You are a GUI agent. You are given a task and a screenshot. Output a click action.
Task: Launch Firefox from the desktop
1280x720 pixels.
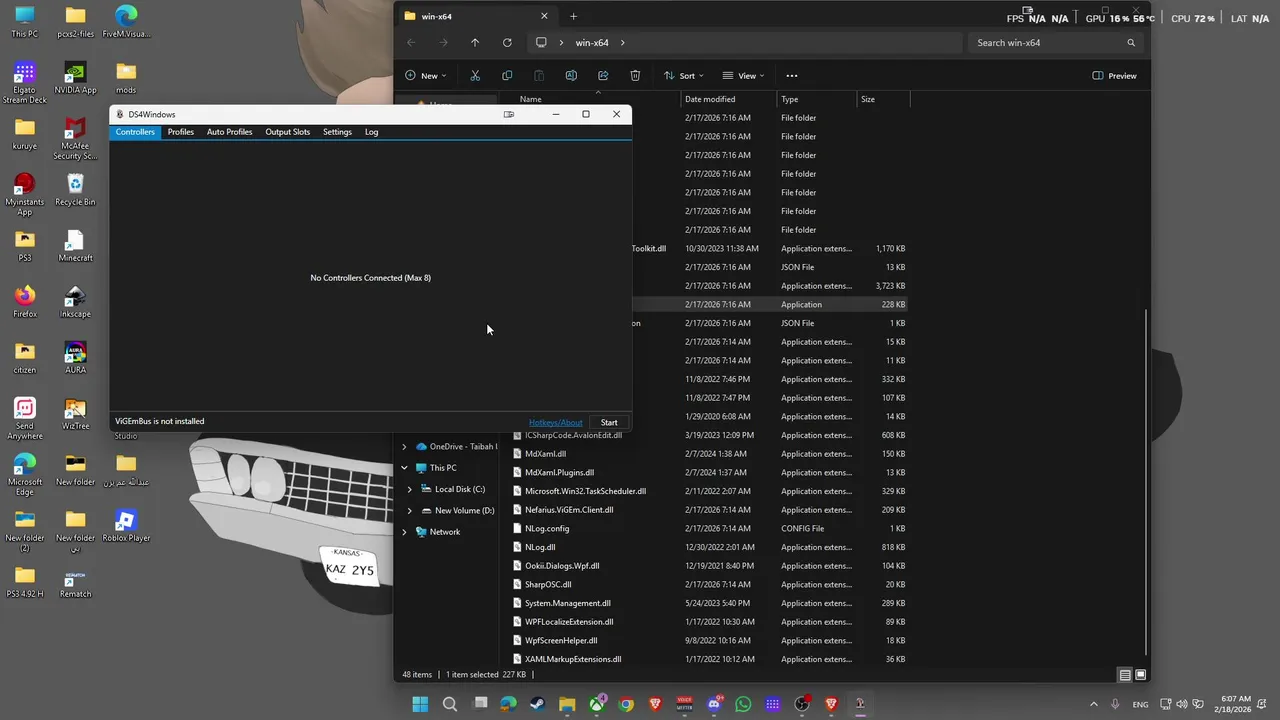[25, 302]
